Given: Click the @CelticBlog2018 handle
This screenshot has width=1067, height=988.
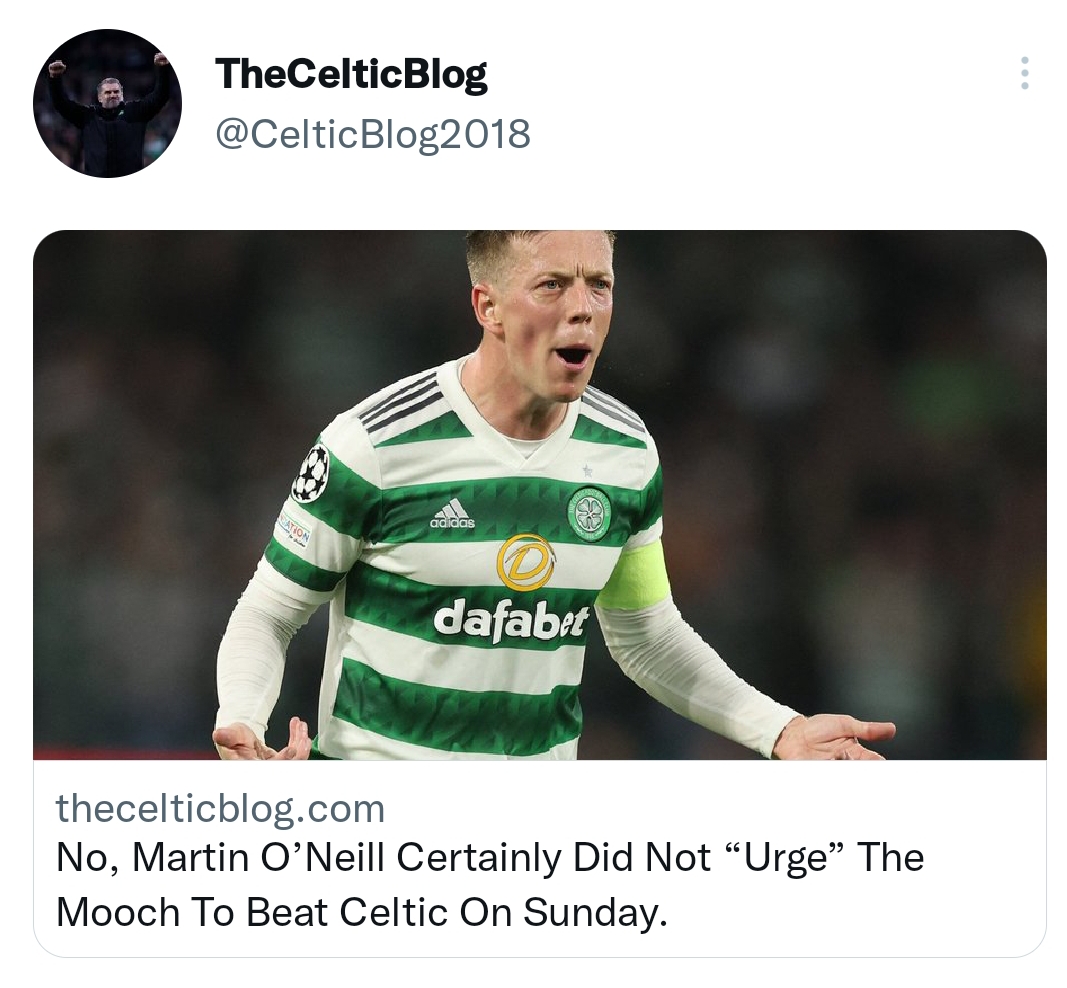Looking at the screenshot, I should [373, 133].
